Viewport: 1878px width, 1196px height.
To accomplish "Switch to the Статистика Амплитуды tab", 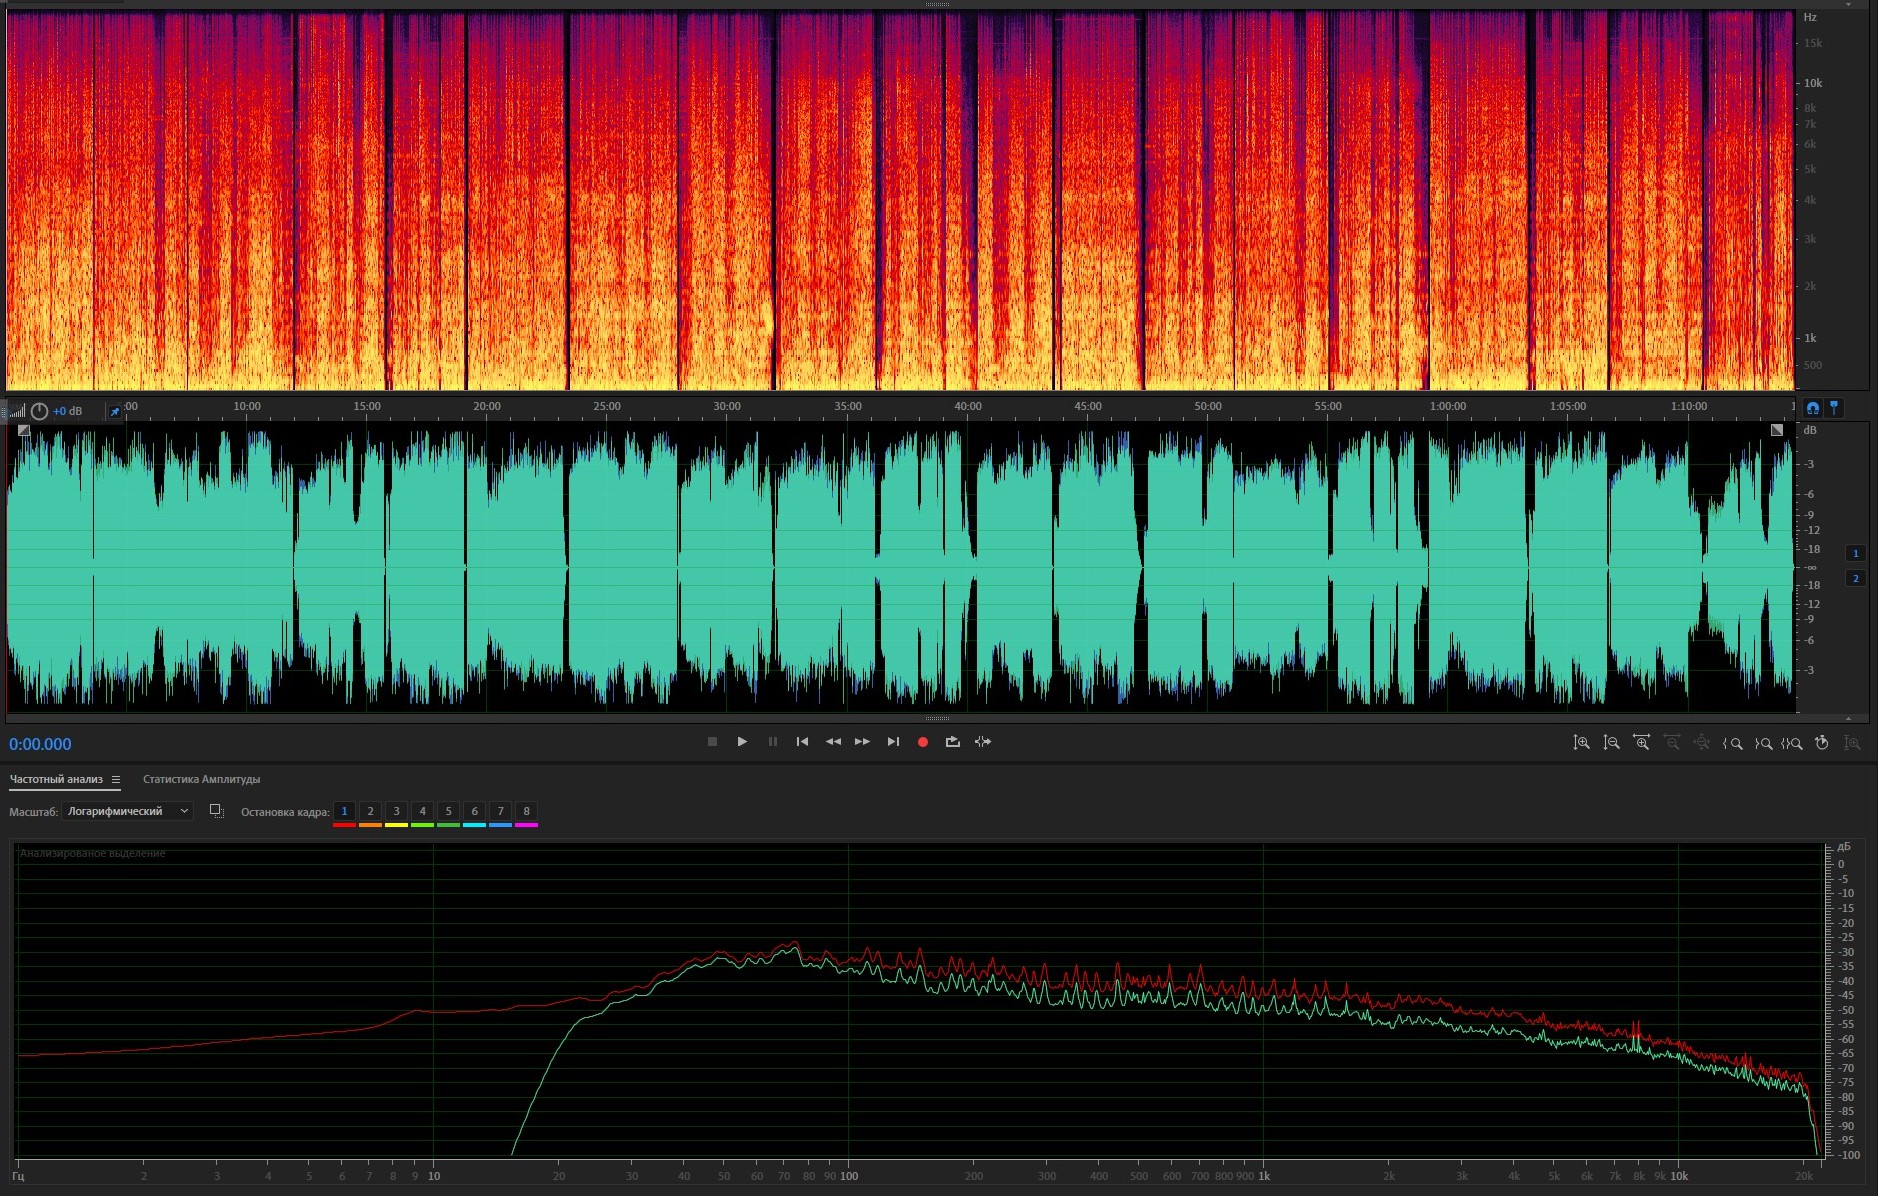I will pyautogui.click(x=201, y=779).
